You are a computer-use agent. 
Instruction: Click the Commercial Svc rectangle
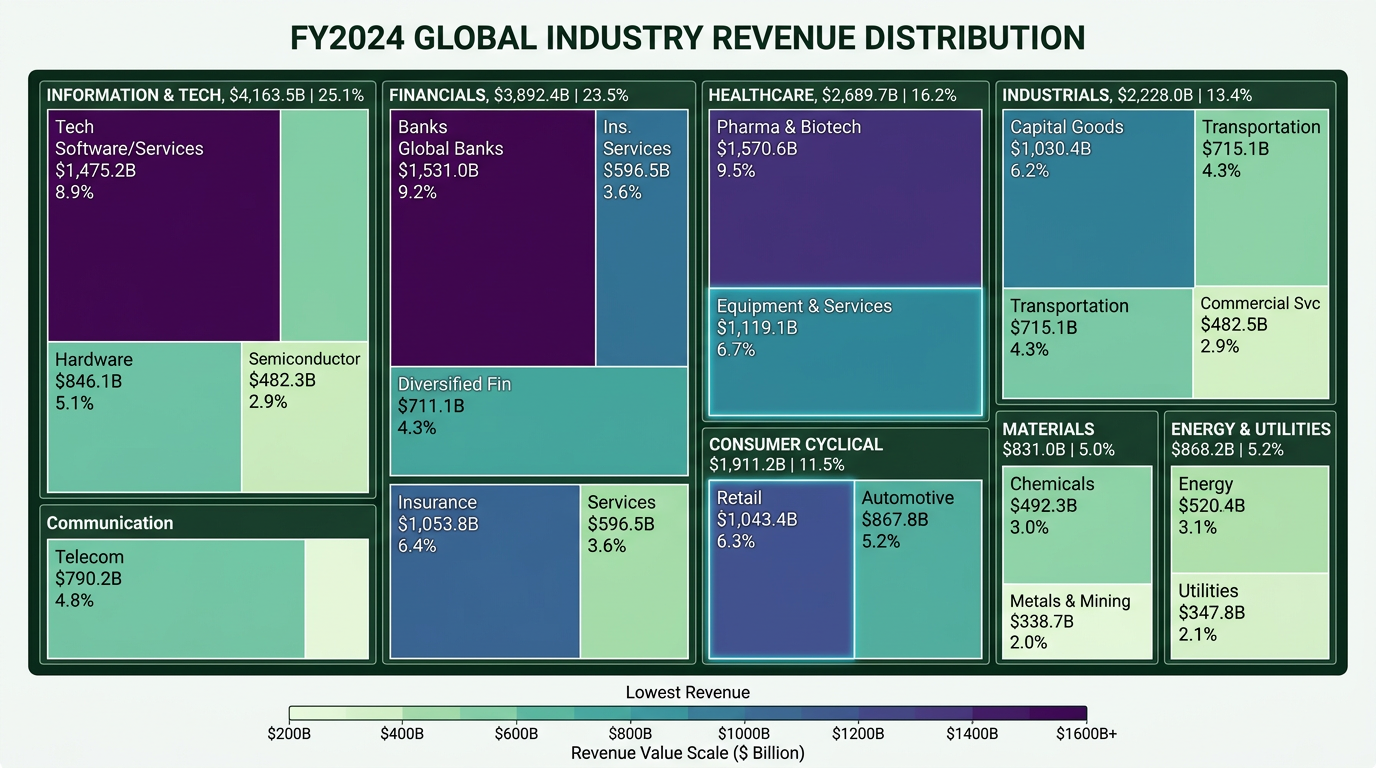pyautogui.click(x=1262, y=340)
